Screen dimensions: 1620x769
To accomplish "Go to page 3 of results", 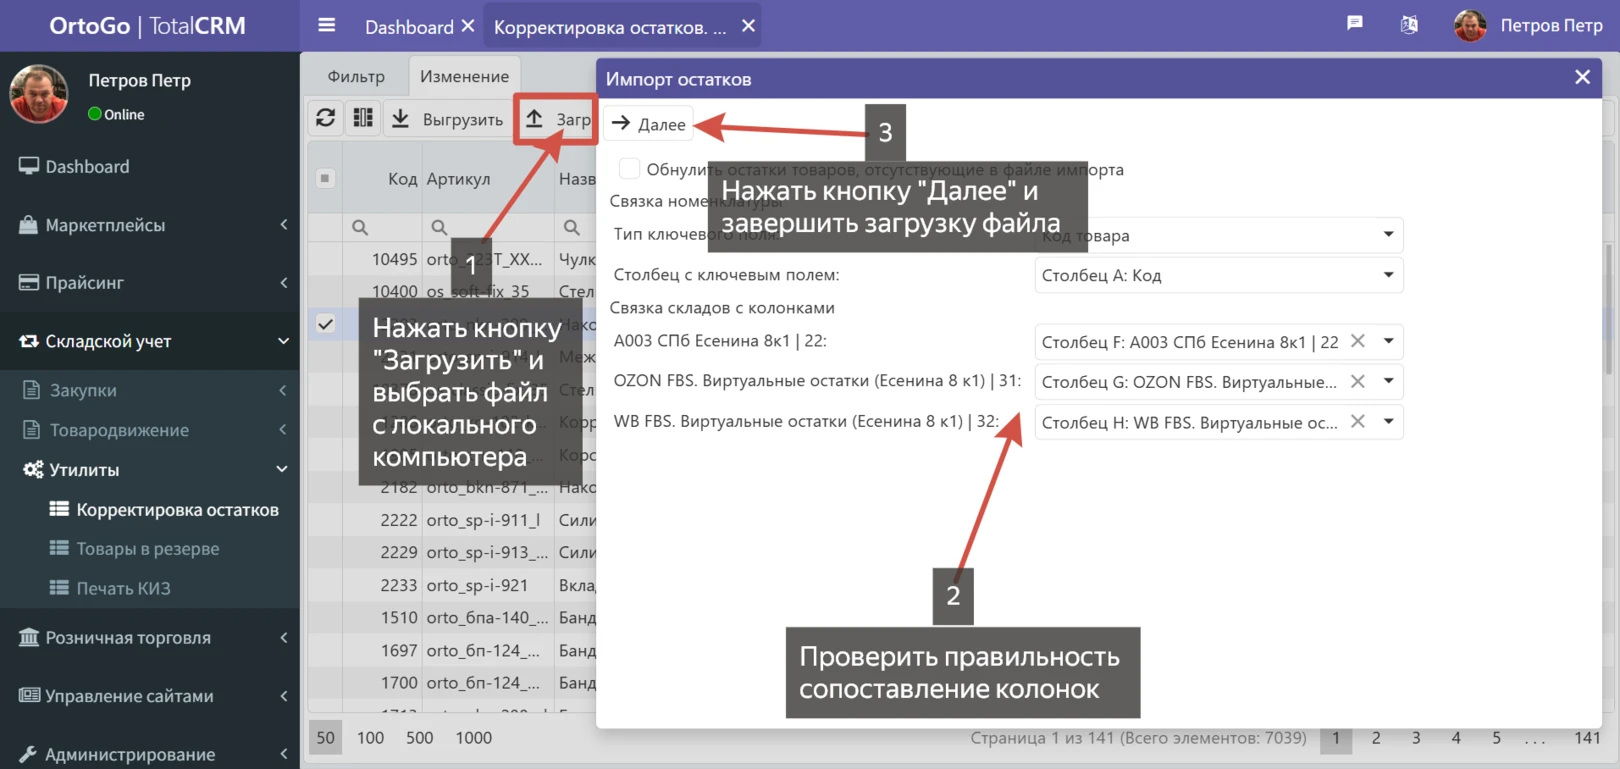I will point(1415,738).
